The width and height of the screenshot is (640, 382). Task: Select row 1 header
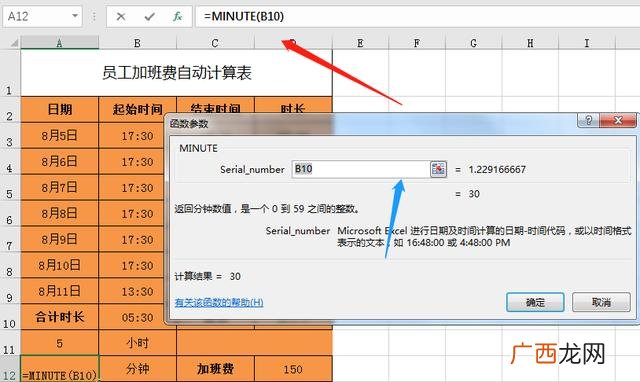point(10,73)
